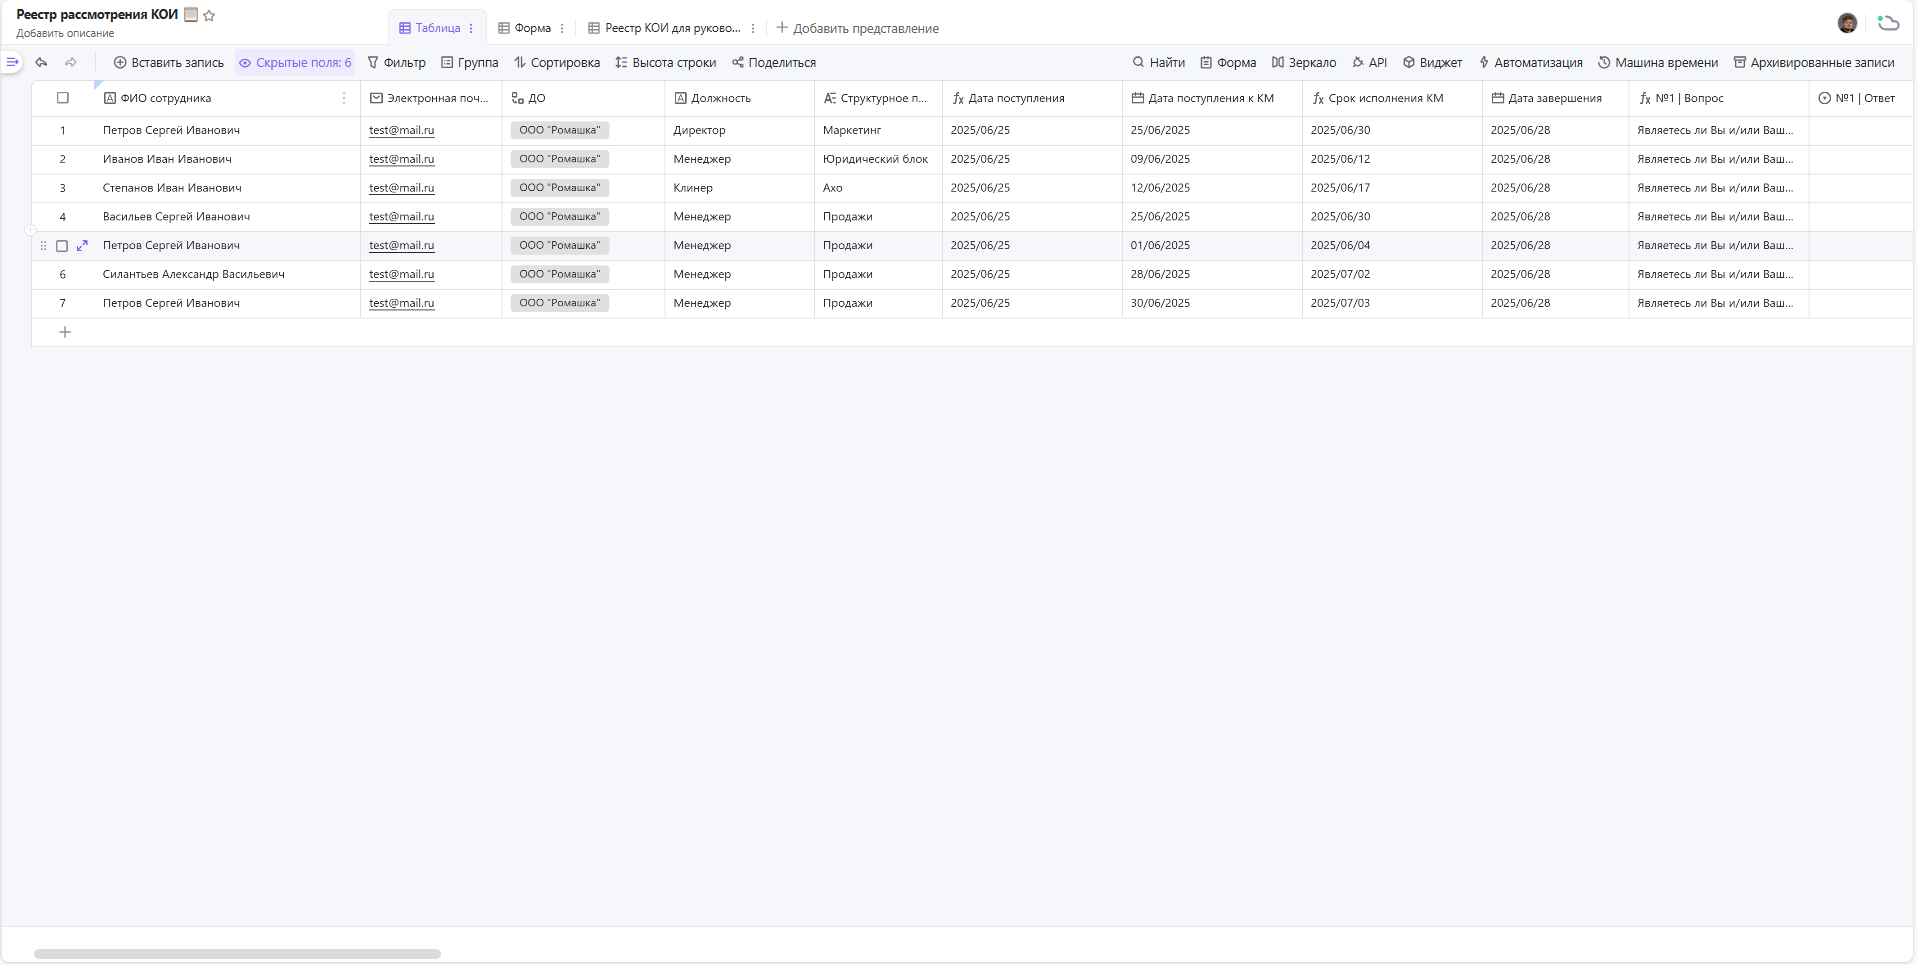Open the notebook icon next to table title

pos(191,14)
